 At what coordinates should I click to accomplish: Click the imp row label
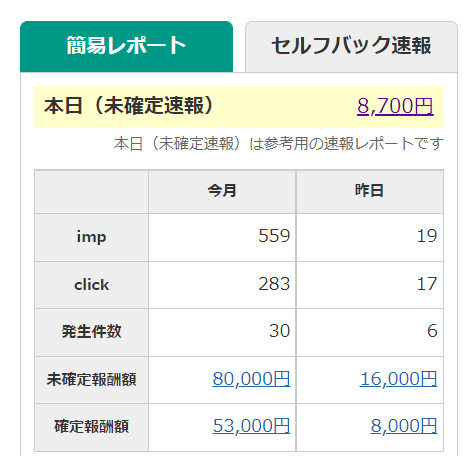point(92,237)
